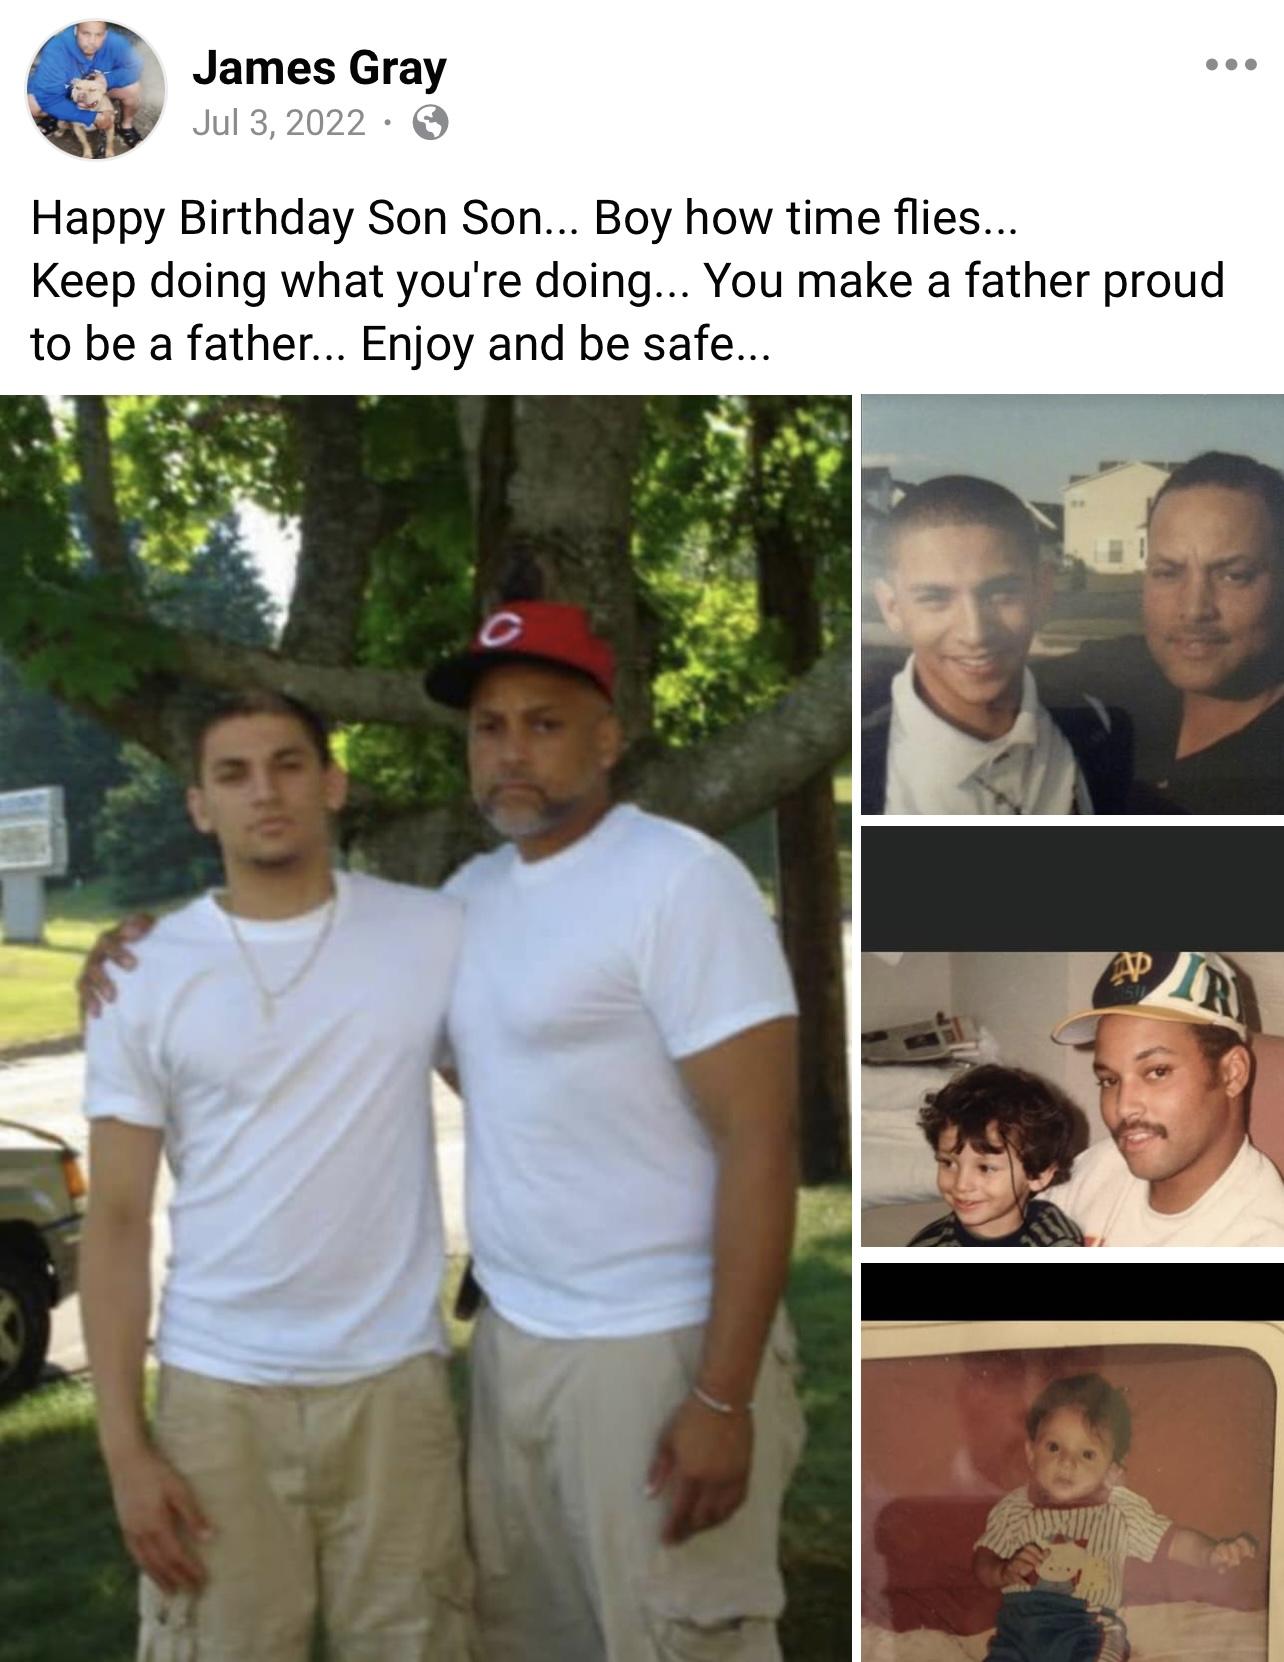Tap the Jul 3, 2022 post timestamp
1284x1662 pixels.
point(278,123)
